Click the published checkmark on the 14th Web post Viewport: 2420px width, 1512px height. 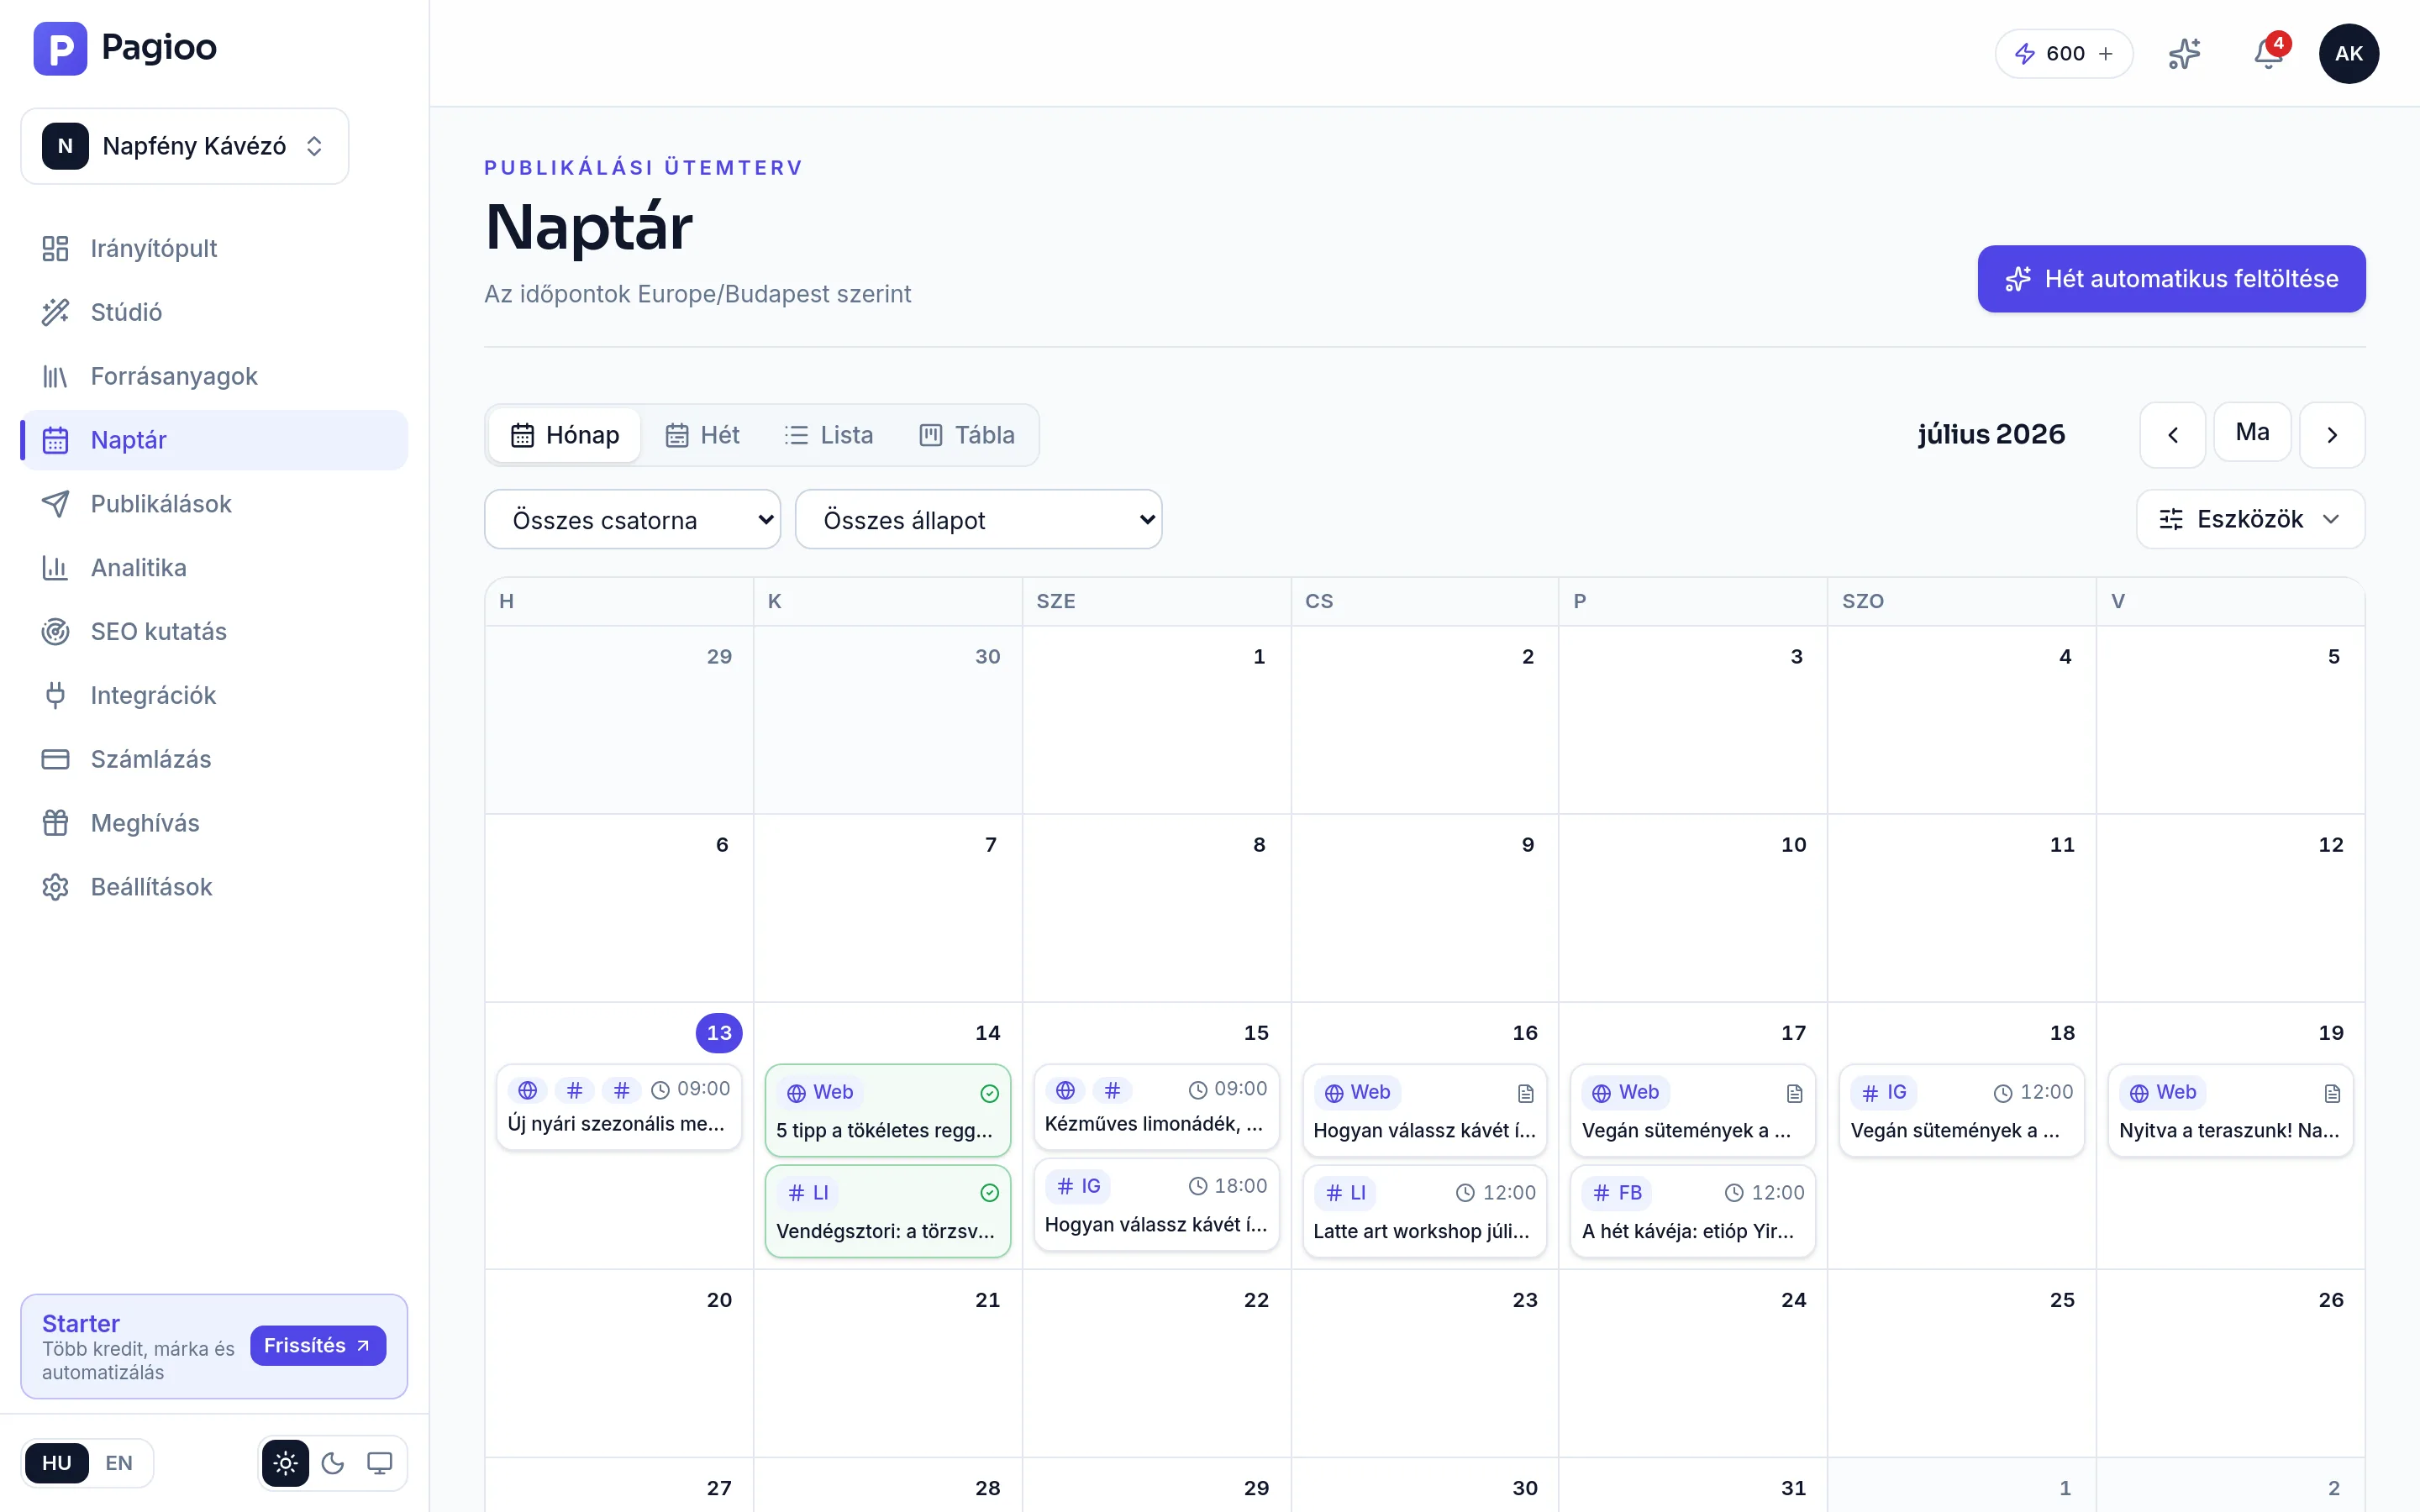(x=989, y=1093)
